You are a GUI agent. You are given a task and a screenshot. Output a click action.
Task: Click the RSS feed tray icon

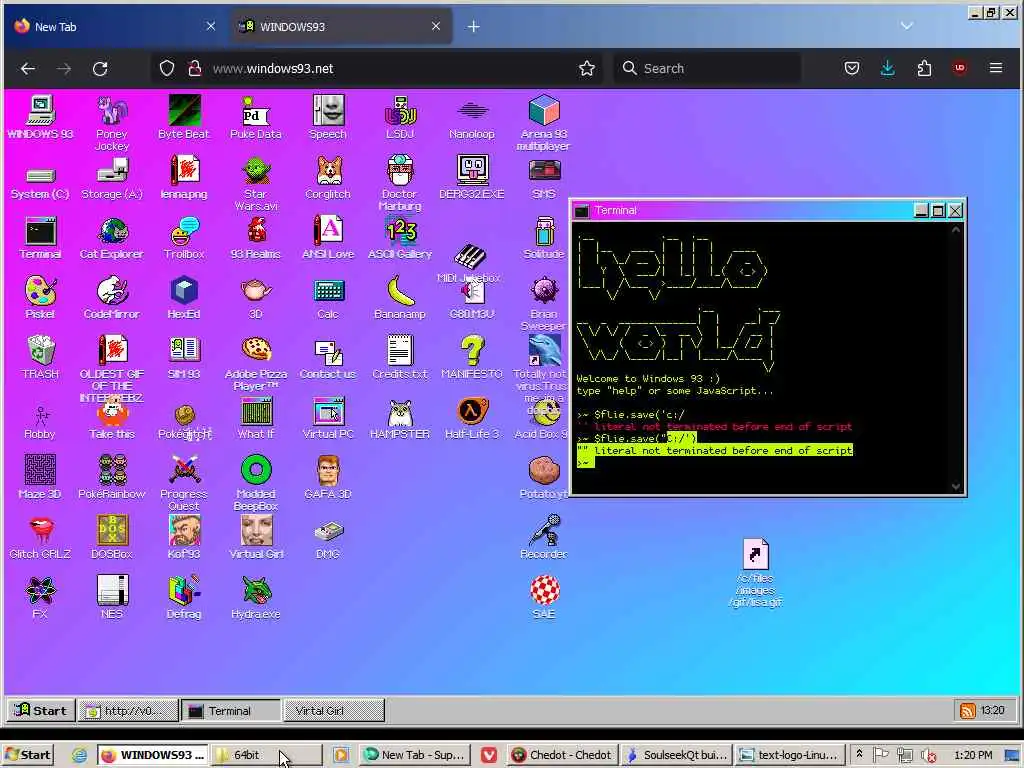click(967, 711)
